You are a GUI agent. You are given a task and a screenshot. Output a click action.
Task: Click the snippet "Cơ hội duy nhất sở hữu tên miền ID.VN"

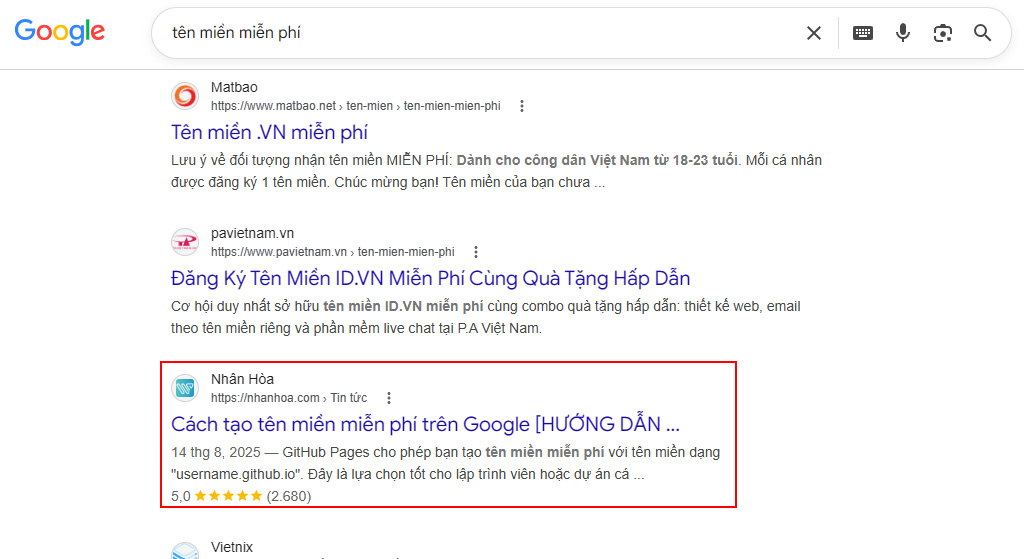click(x=296, y=306)
